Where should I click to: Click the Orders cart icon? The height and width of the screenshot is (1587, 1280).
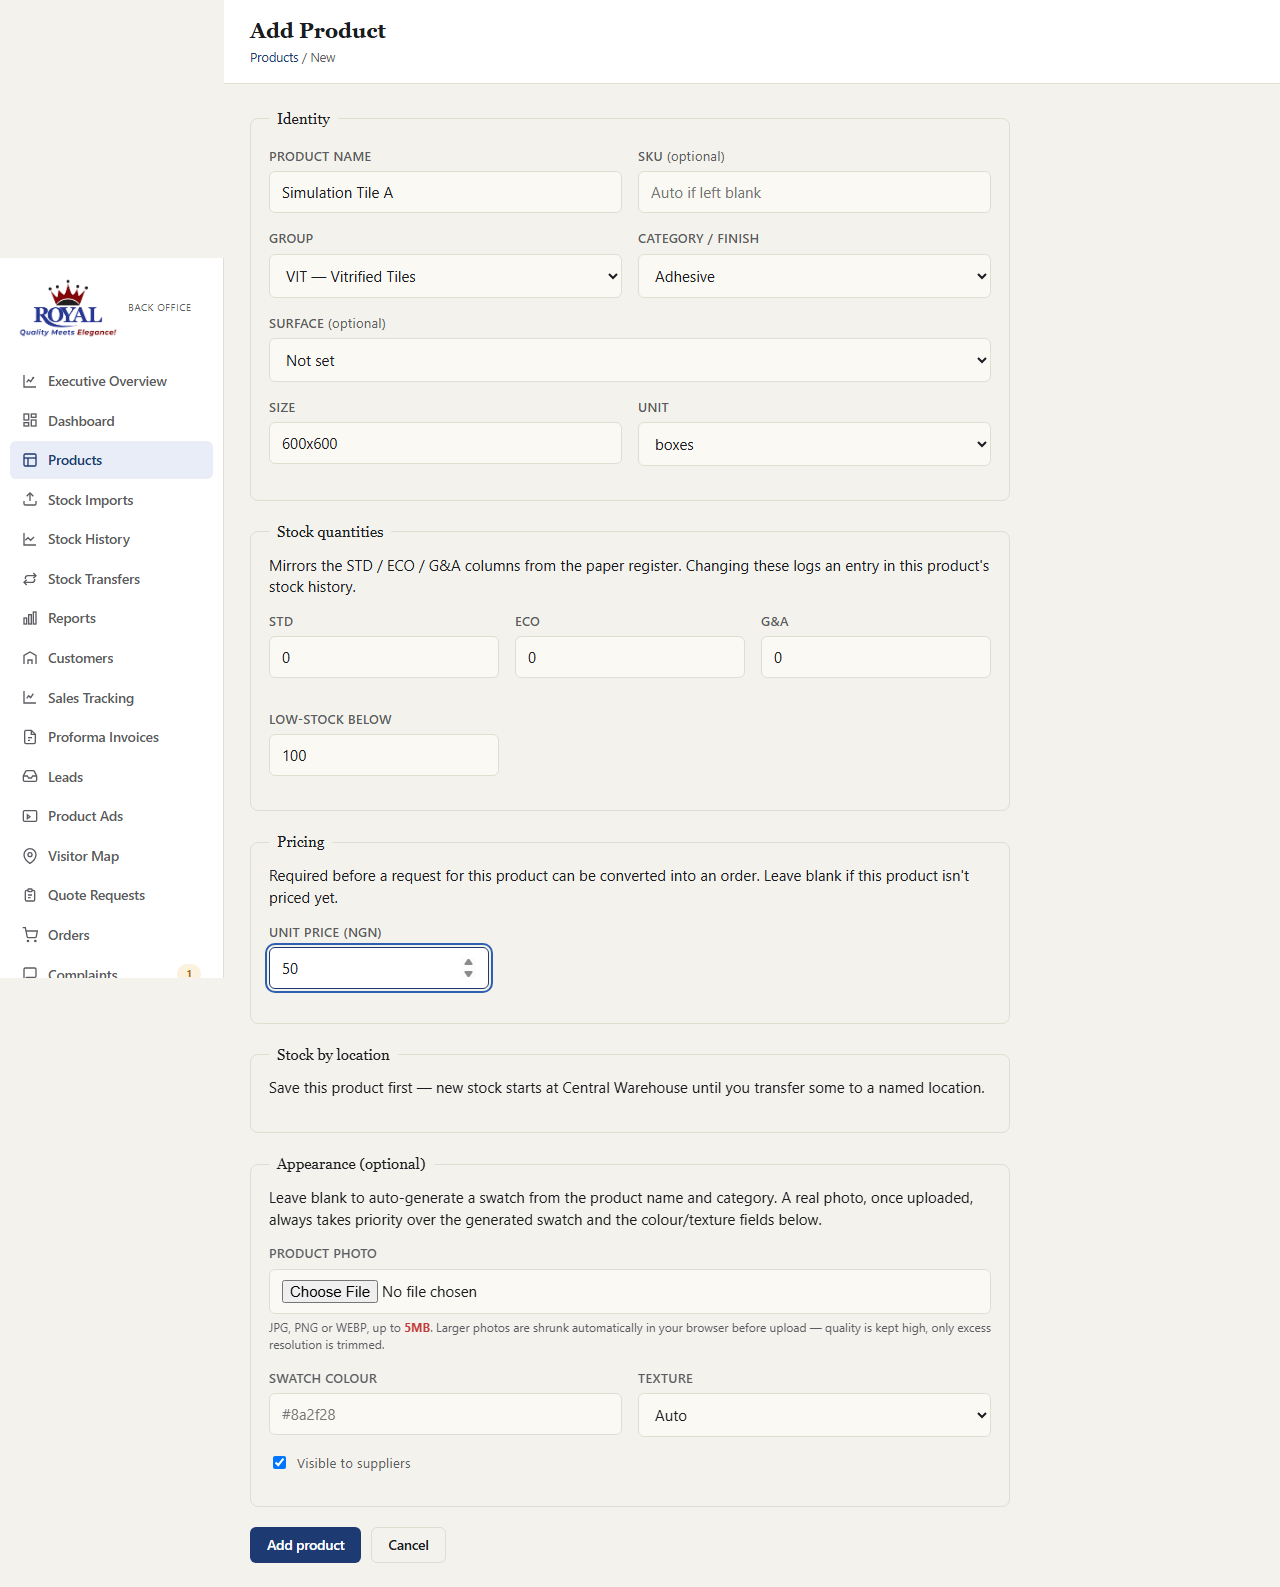[30, 935]
